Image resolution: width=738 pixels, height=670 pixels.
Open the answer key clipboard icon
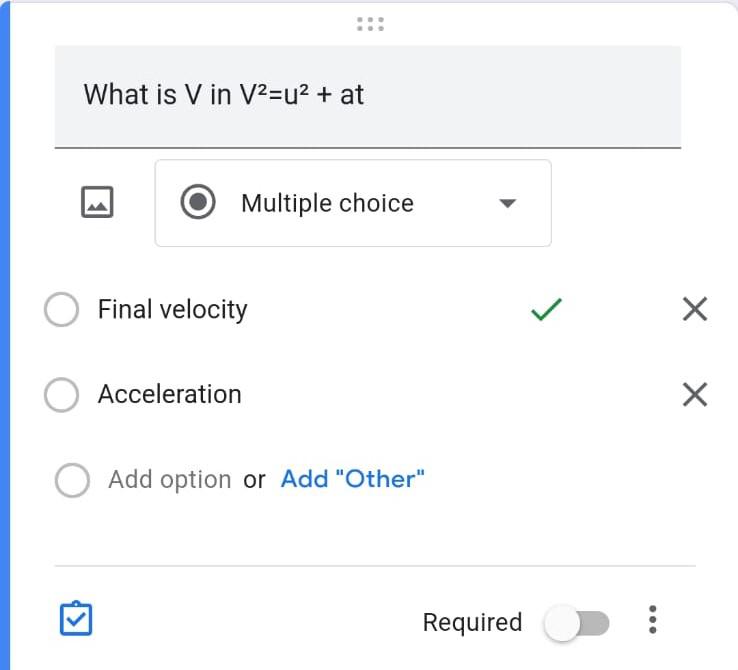(77, 620)
